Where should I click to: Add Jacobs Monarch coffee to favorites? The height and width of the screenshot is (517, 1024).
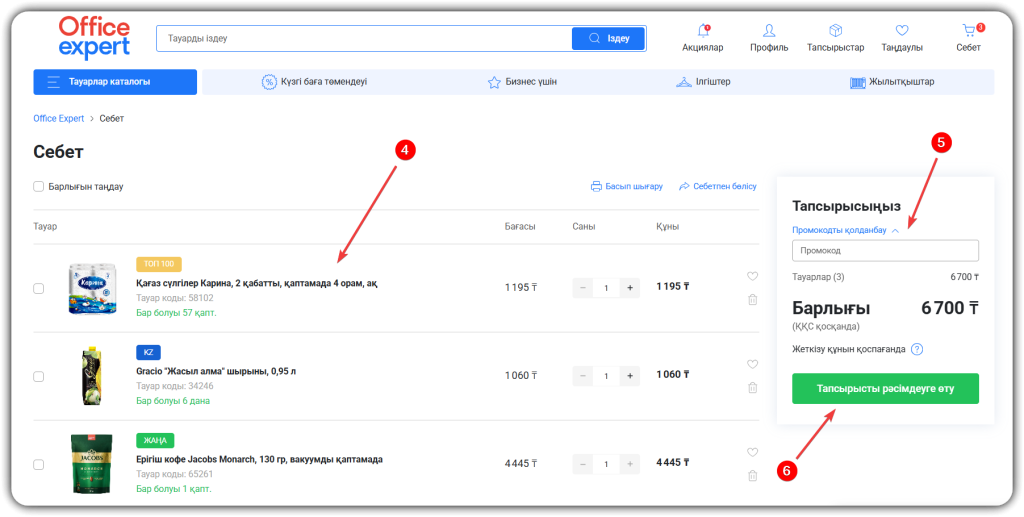click(752, 452)
